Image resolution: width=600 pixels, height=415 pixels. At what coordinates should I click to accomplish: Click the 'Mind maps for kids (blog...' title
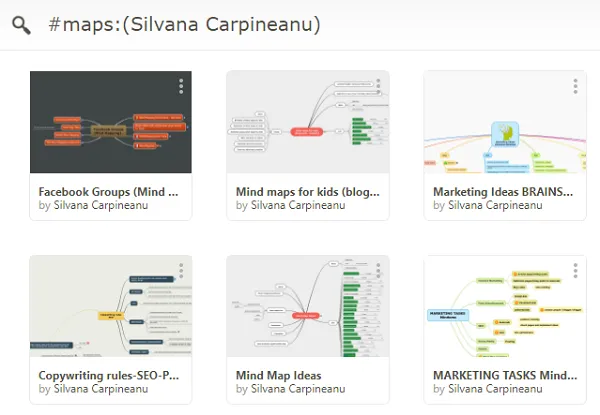click(x=308, y=192)
